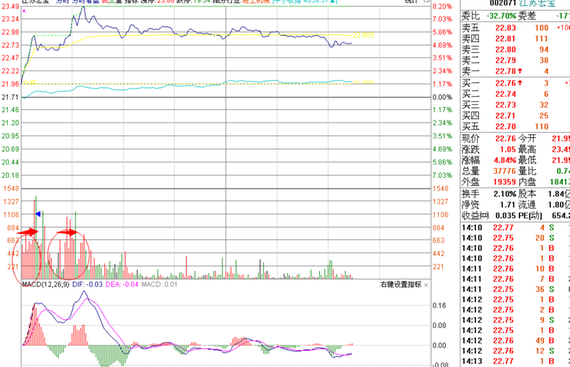Click the 14:12 trade of 49 lots
Screen dimensions: 570x367
click(515, 340)
